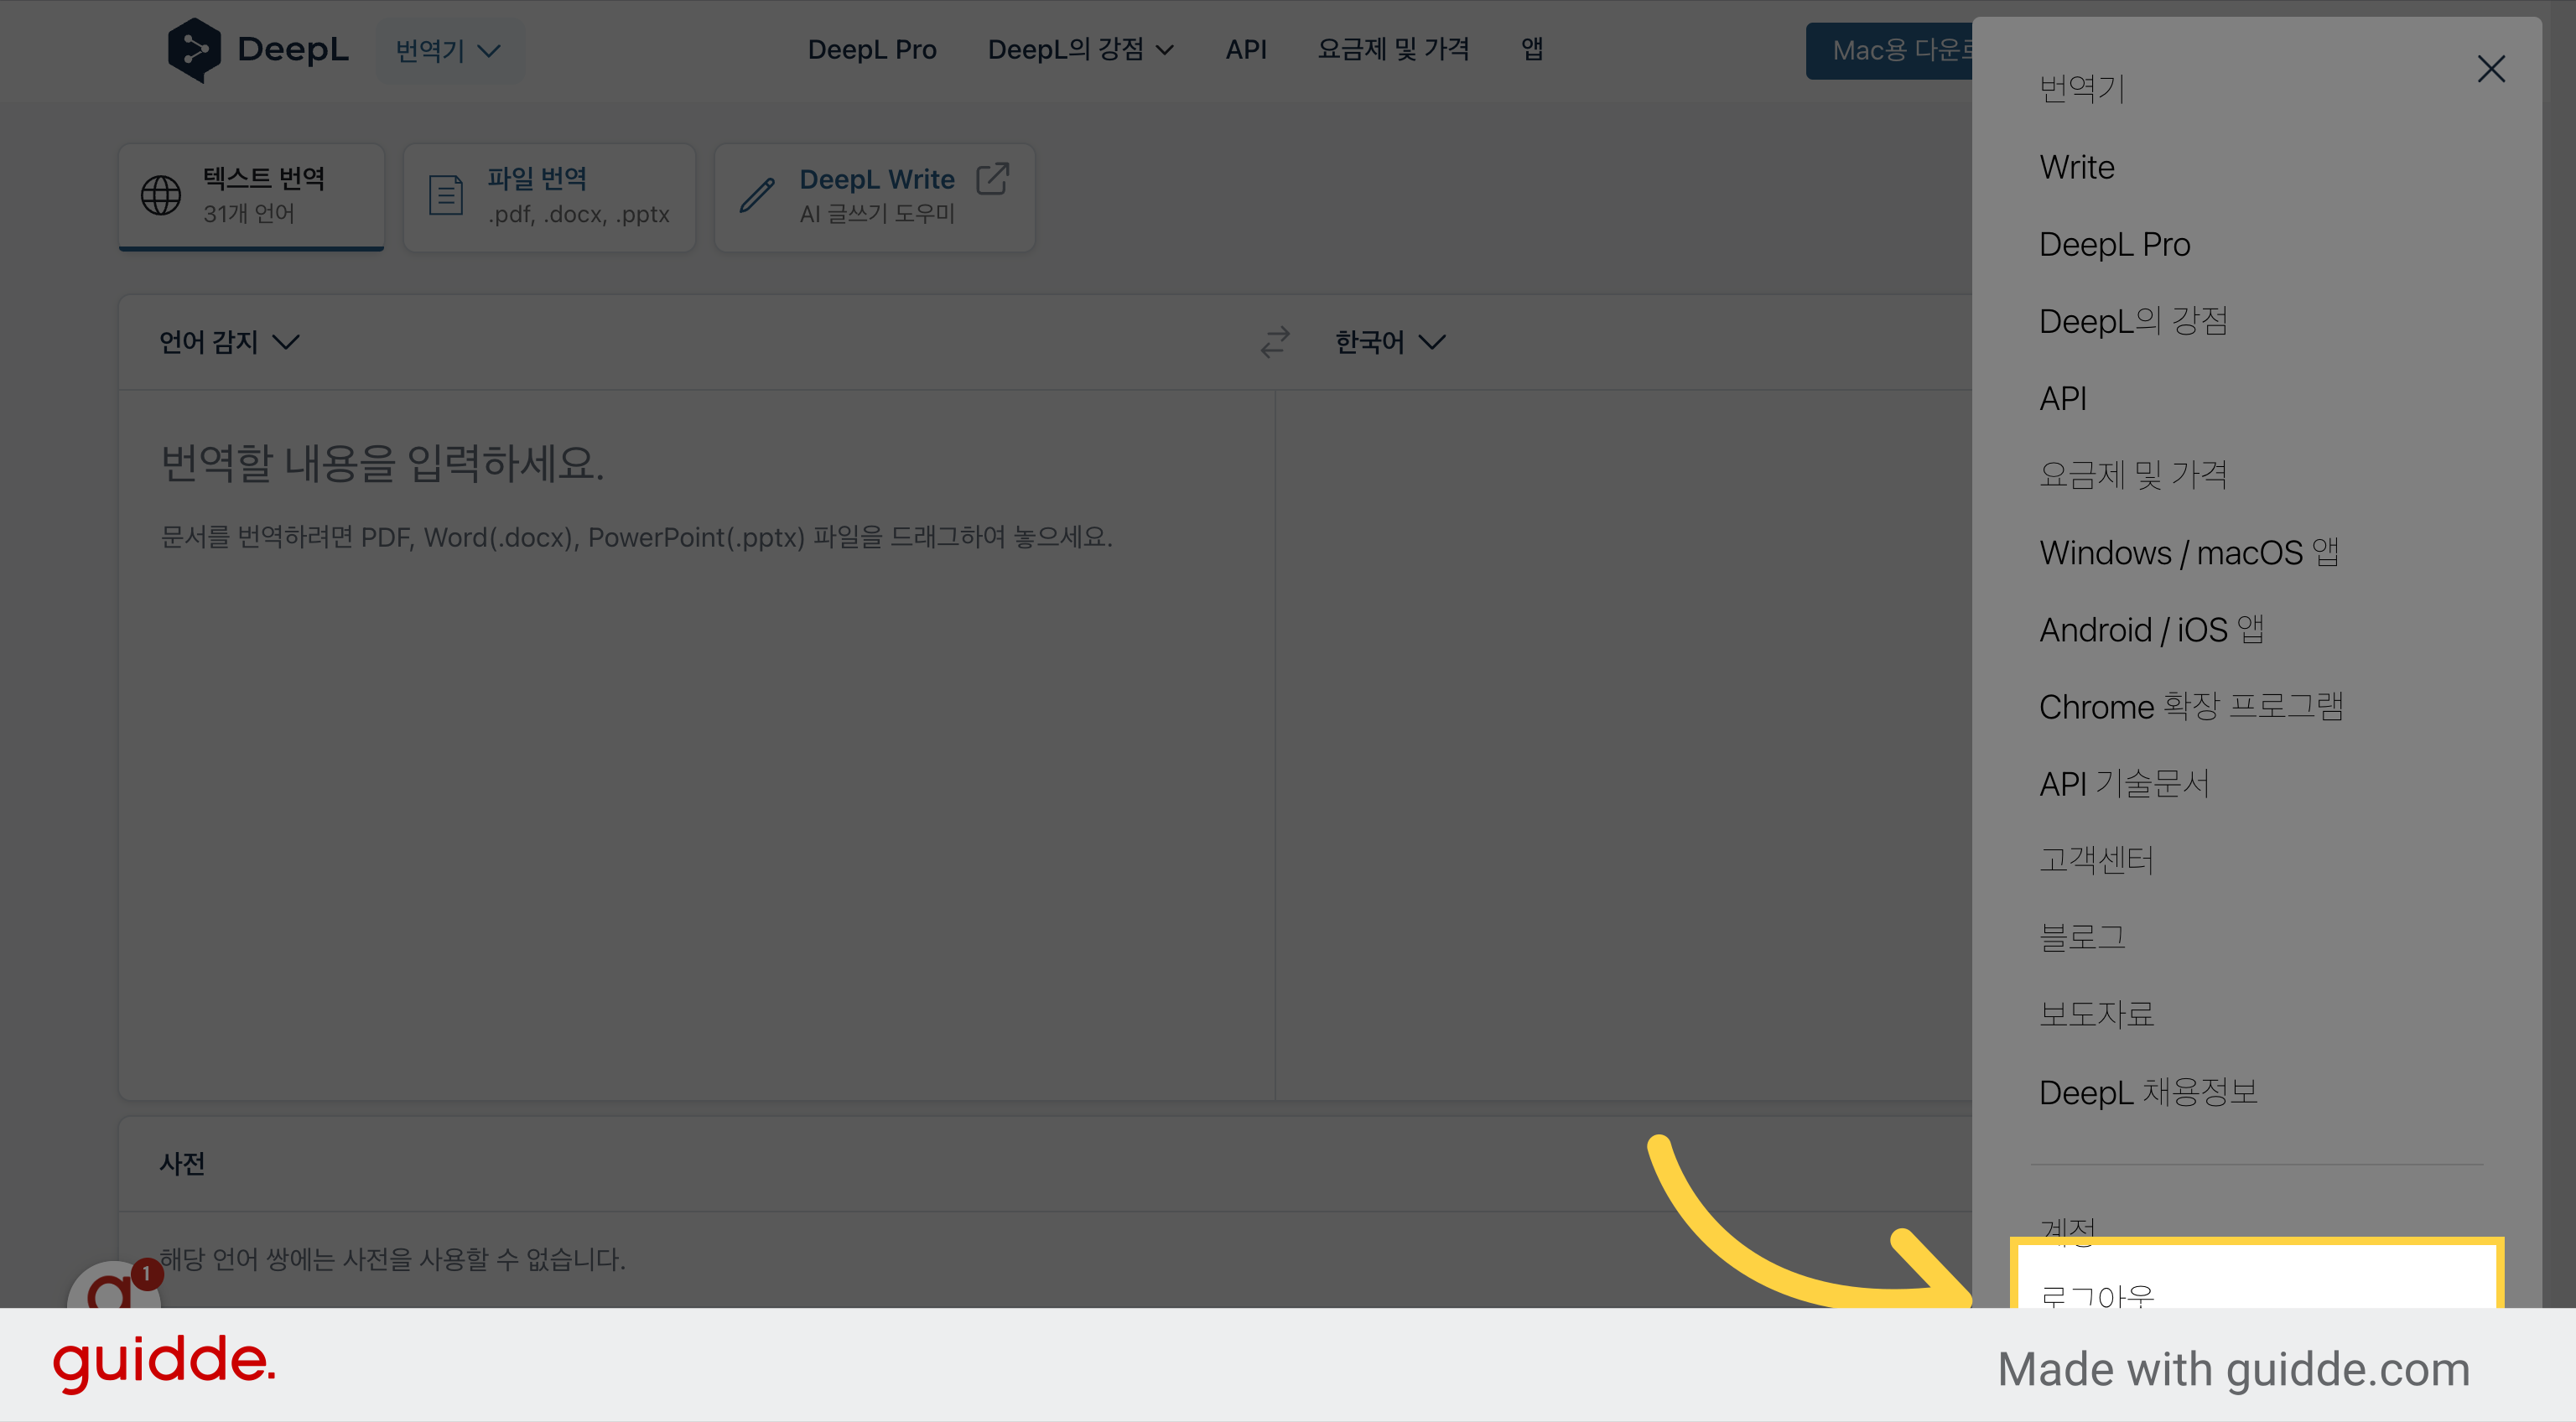
Task: Expand the DeepL의 강점 header dropdown
Action: [1080, 49]
